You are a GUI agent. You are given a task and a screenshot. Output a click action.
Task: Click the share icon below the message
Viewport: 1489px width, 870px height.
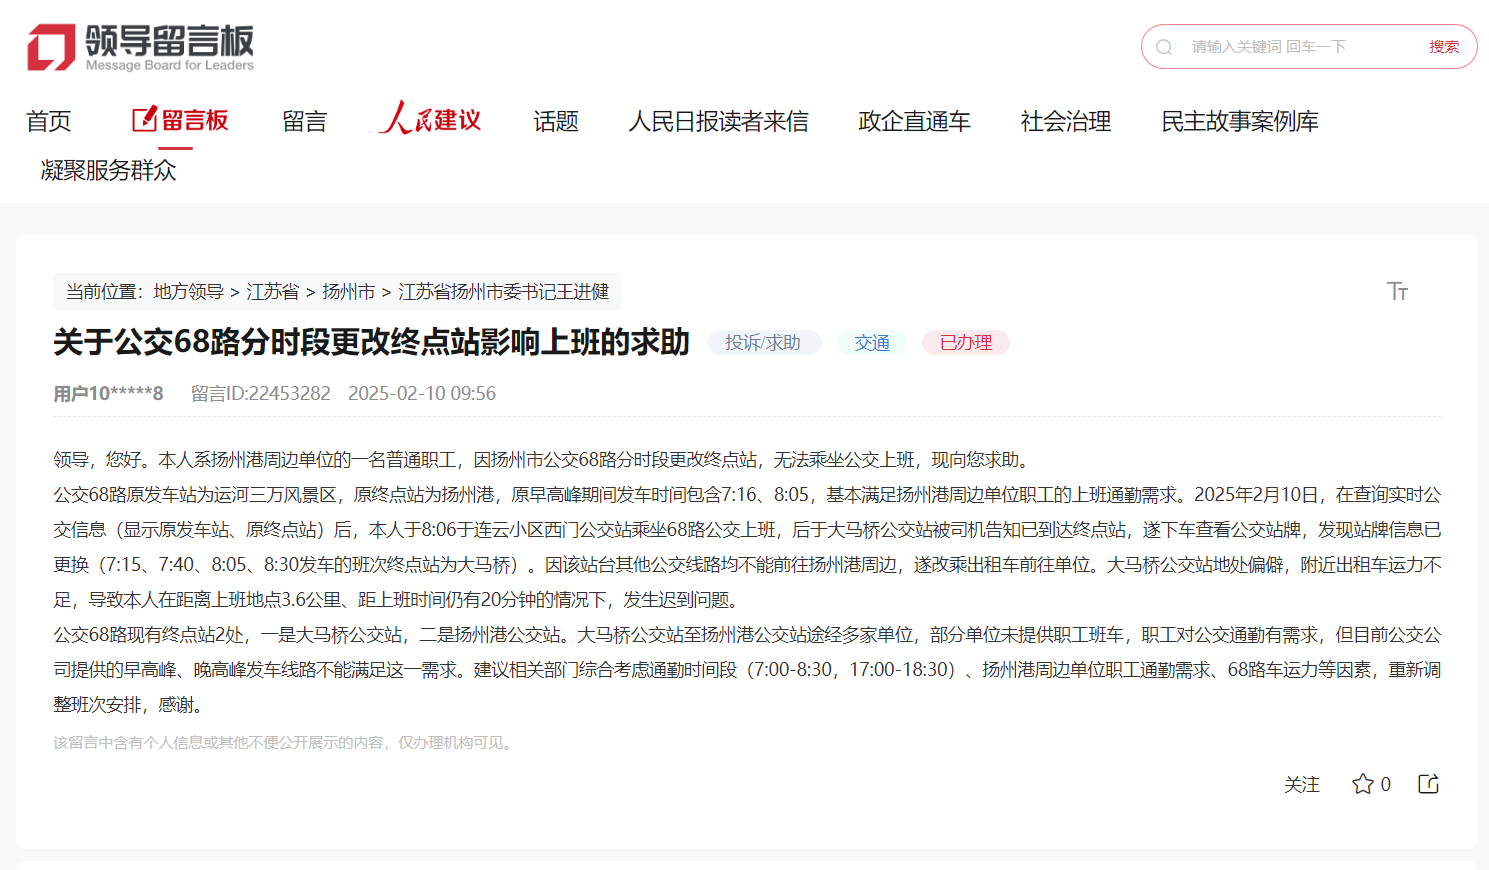click(1428, 784)
